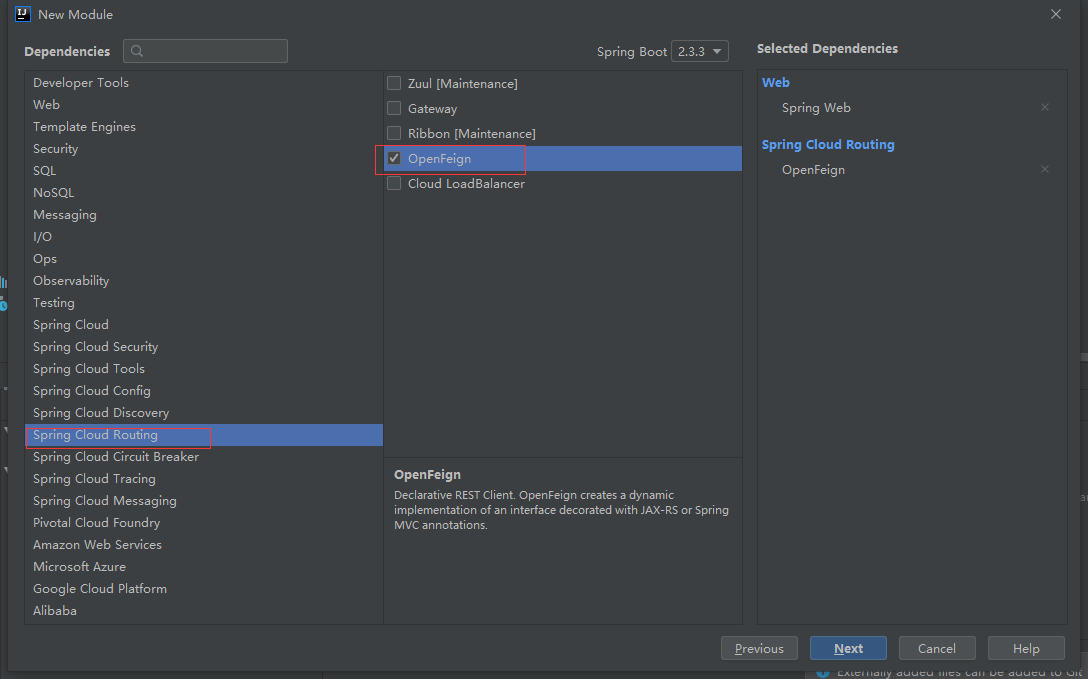
Task: Select Pivotal Cloud Foundry category
Action: click(204, 523)
